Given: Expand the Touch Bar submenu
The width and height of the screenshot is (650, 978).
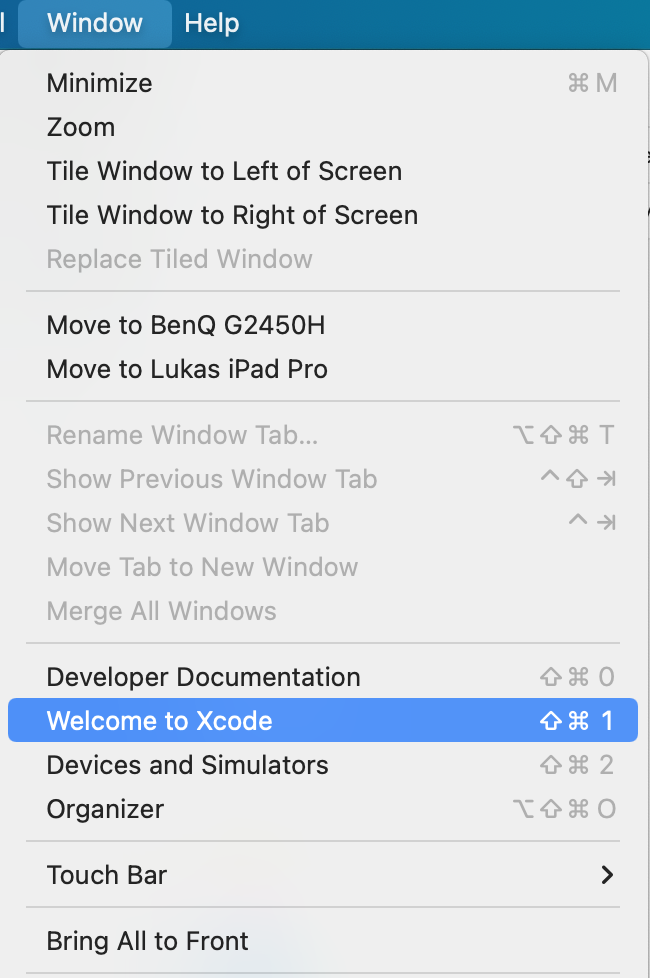Looking at the screenshot, I should [x=107, y=875].
